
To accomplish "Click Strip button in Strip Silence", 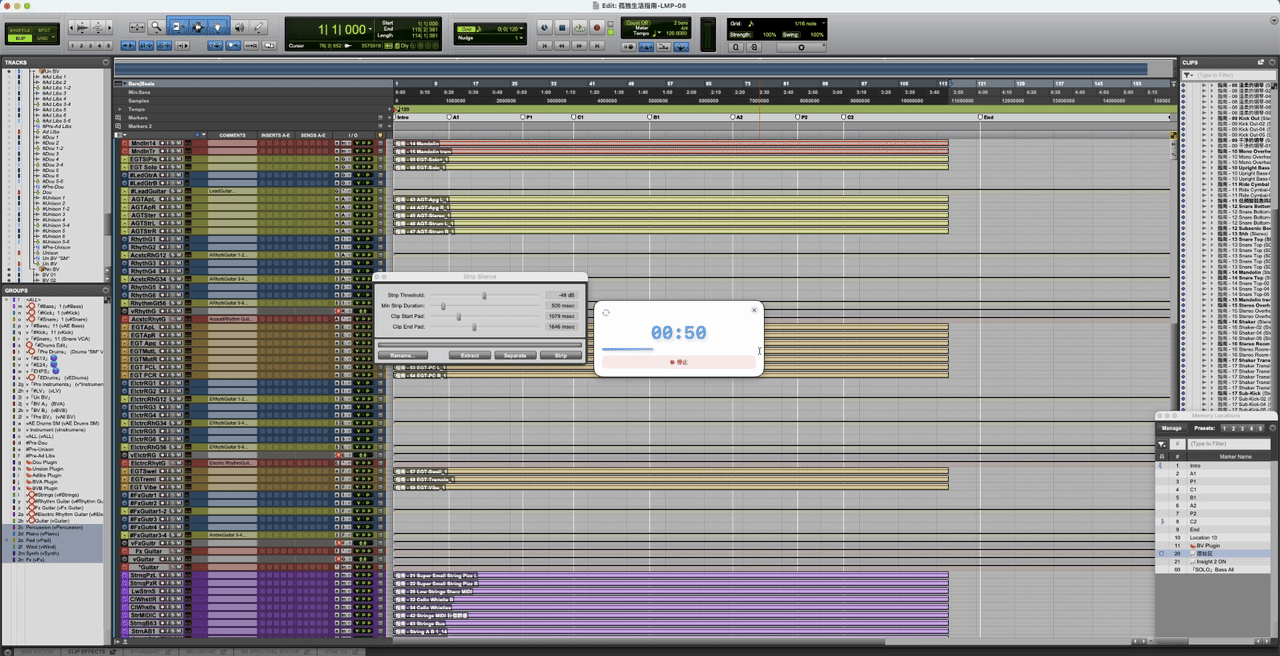I will tap(561, 355).
